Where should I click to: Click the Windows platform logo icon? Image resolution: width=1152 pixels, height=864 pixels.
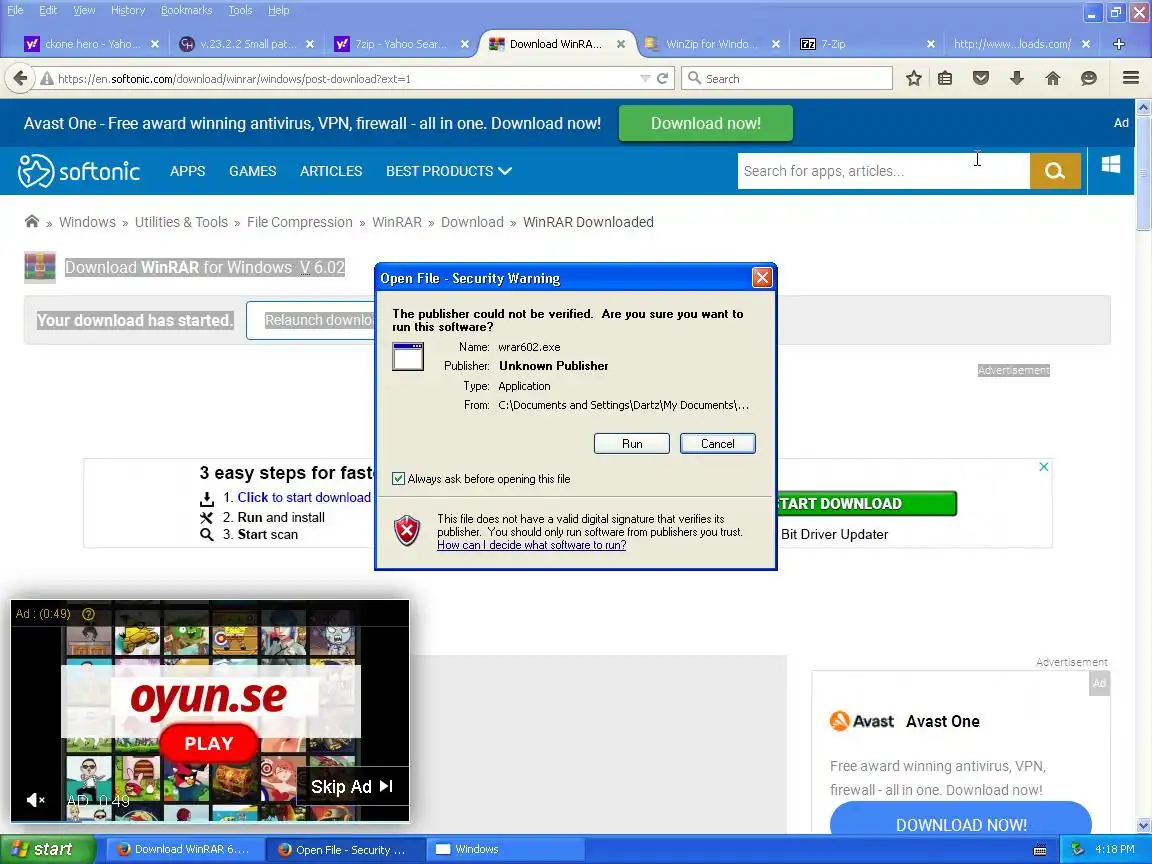1111,165
